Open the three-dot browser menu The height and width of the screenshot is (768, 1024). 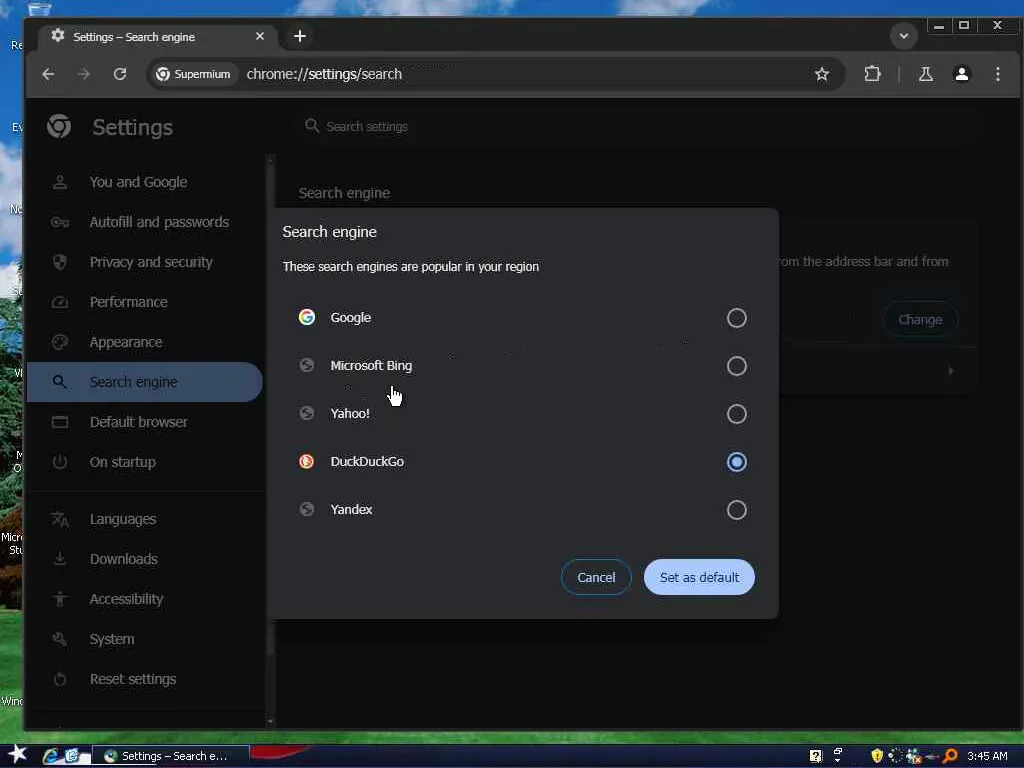pos(997,74)
